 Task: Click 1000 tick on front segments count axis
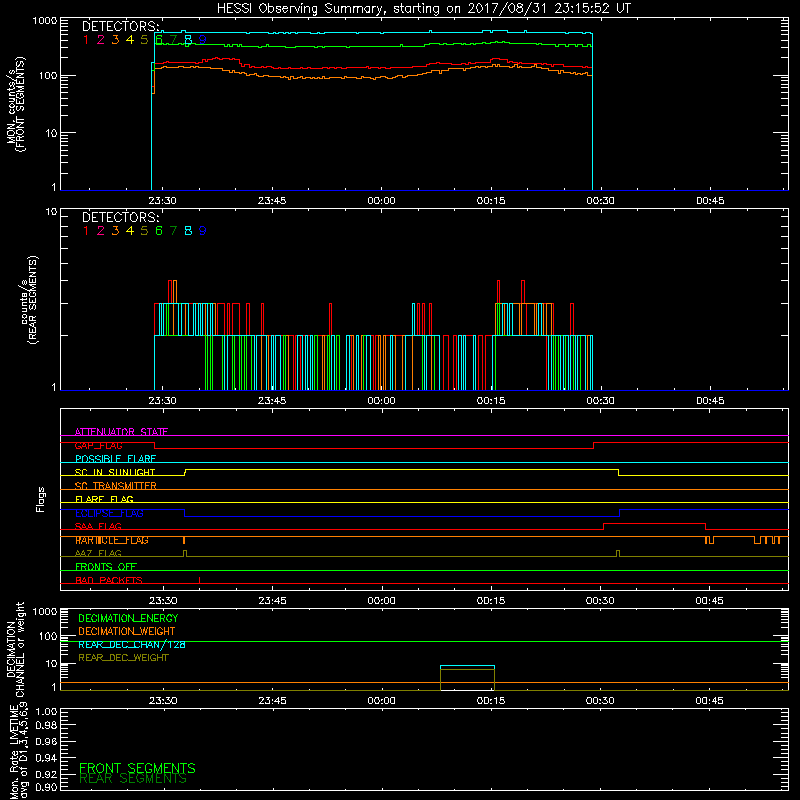point(45,21)
